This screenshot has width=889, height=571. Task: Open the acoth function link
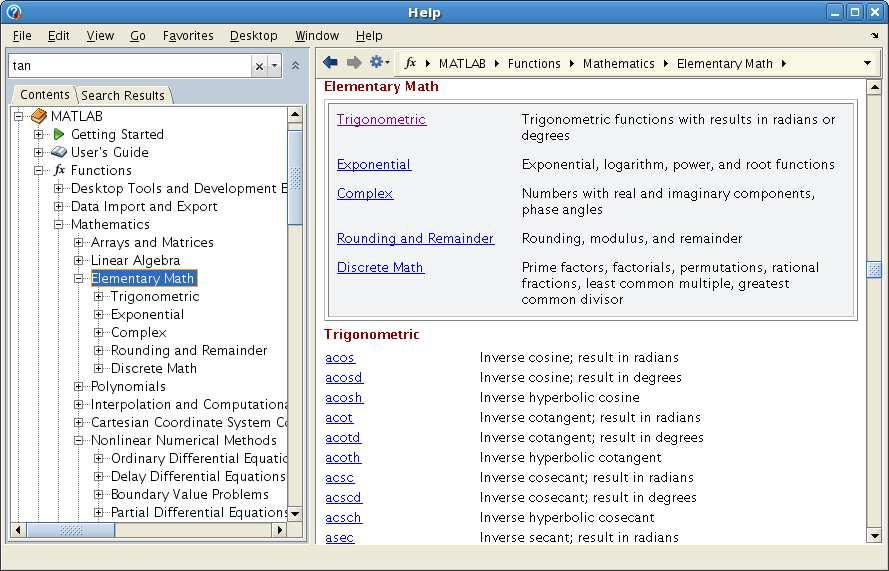343,458
